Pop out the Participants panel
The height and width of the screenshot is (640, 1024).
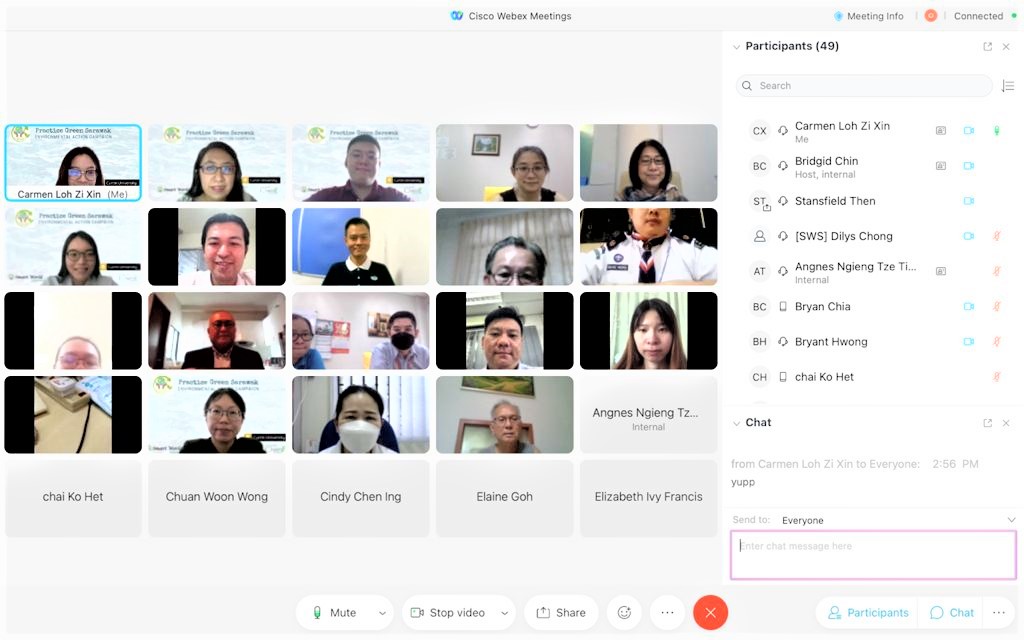pos(988,47)
